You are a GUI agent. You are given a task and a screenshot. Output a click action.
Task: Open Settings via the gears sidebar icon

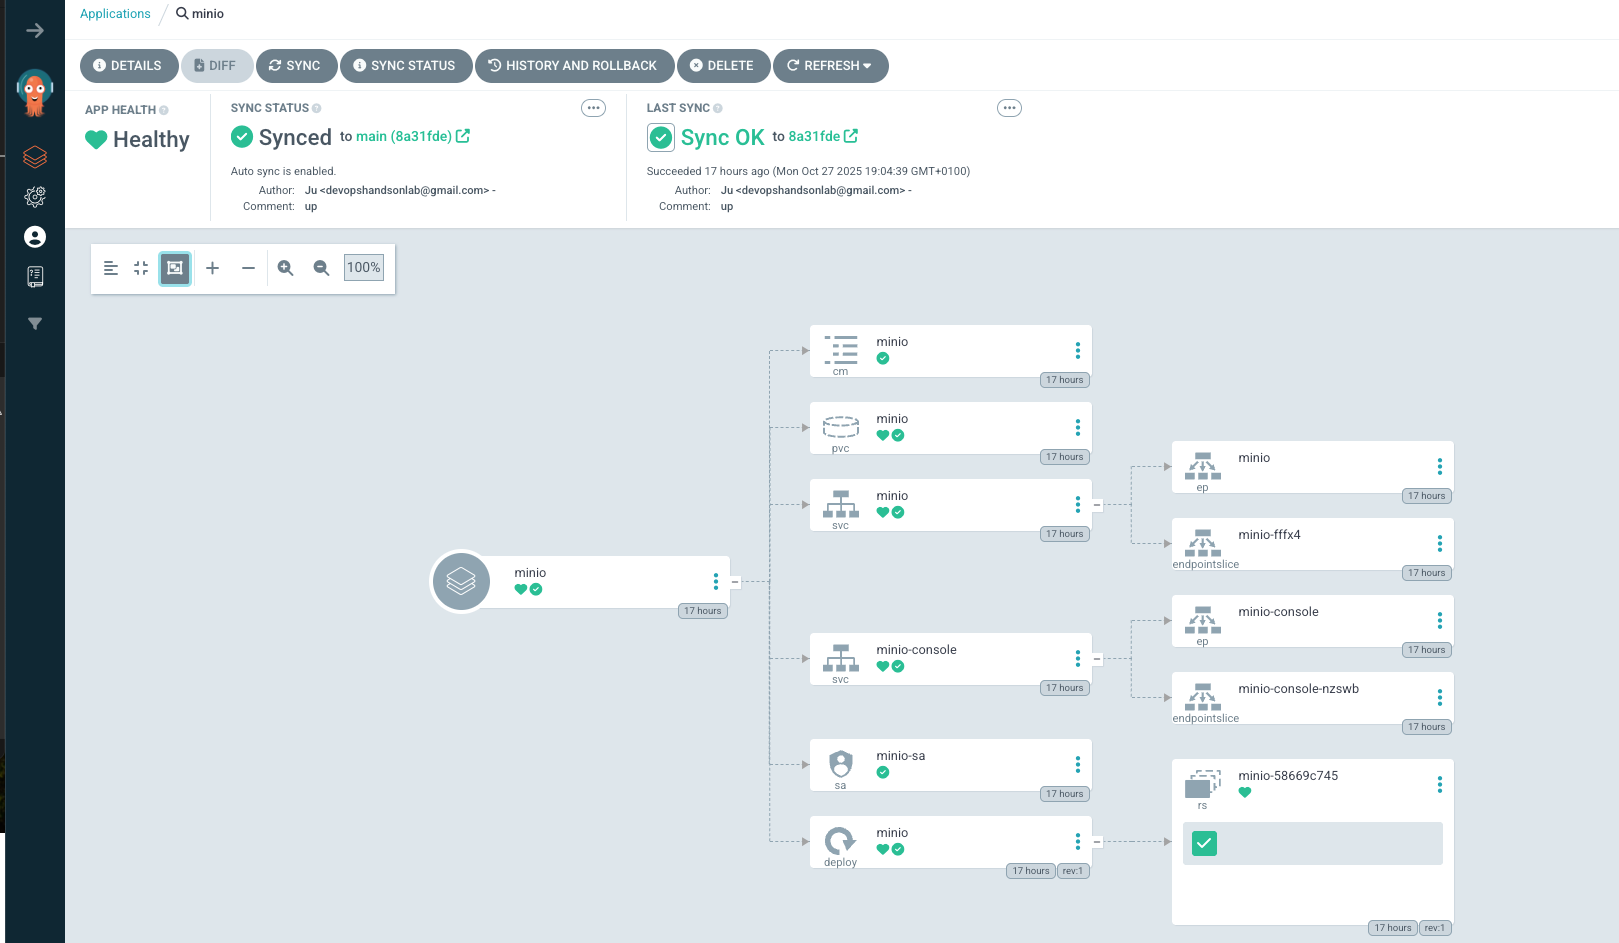click(x=35, y=197)
